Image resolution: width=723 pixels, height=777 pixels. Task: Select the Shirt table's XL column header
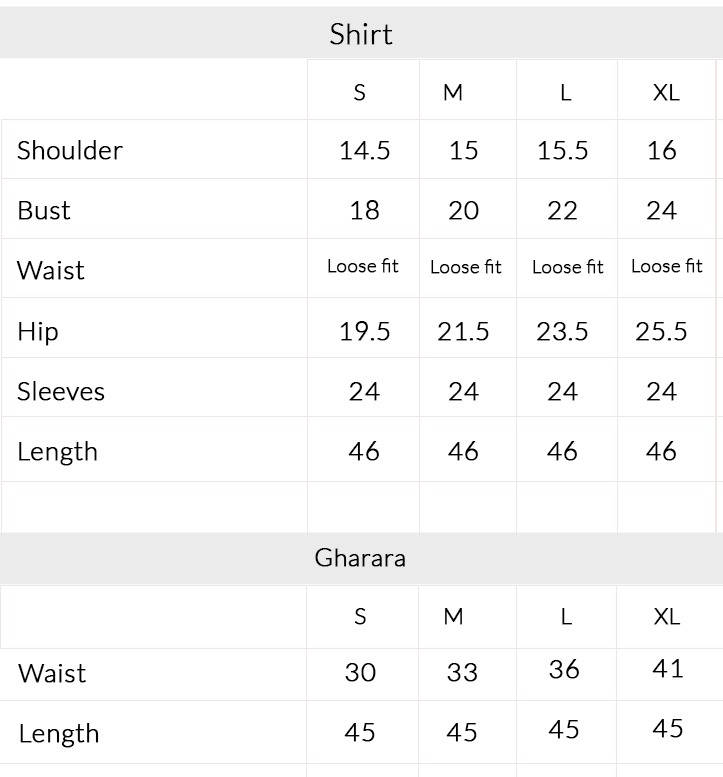[666, 93]
